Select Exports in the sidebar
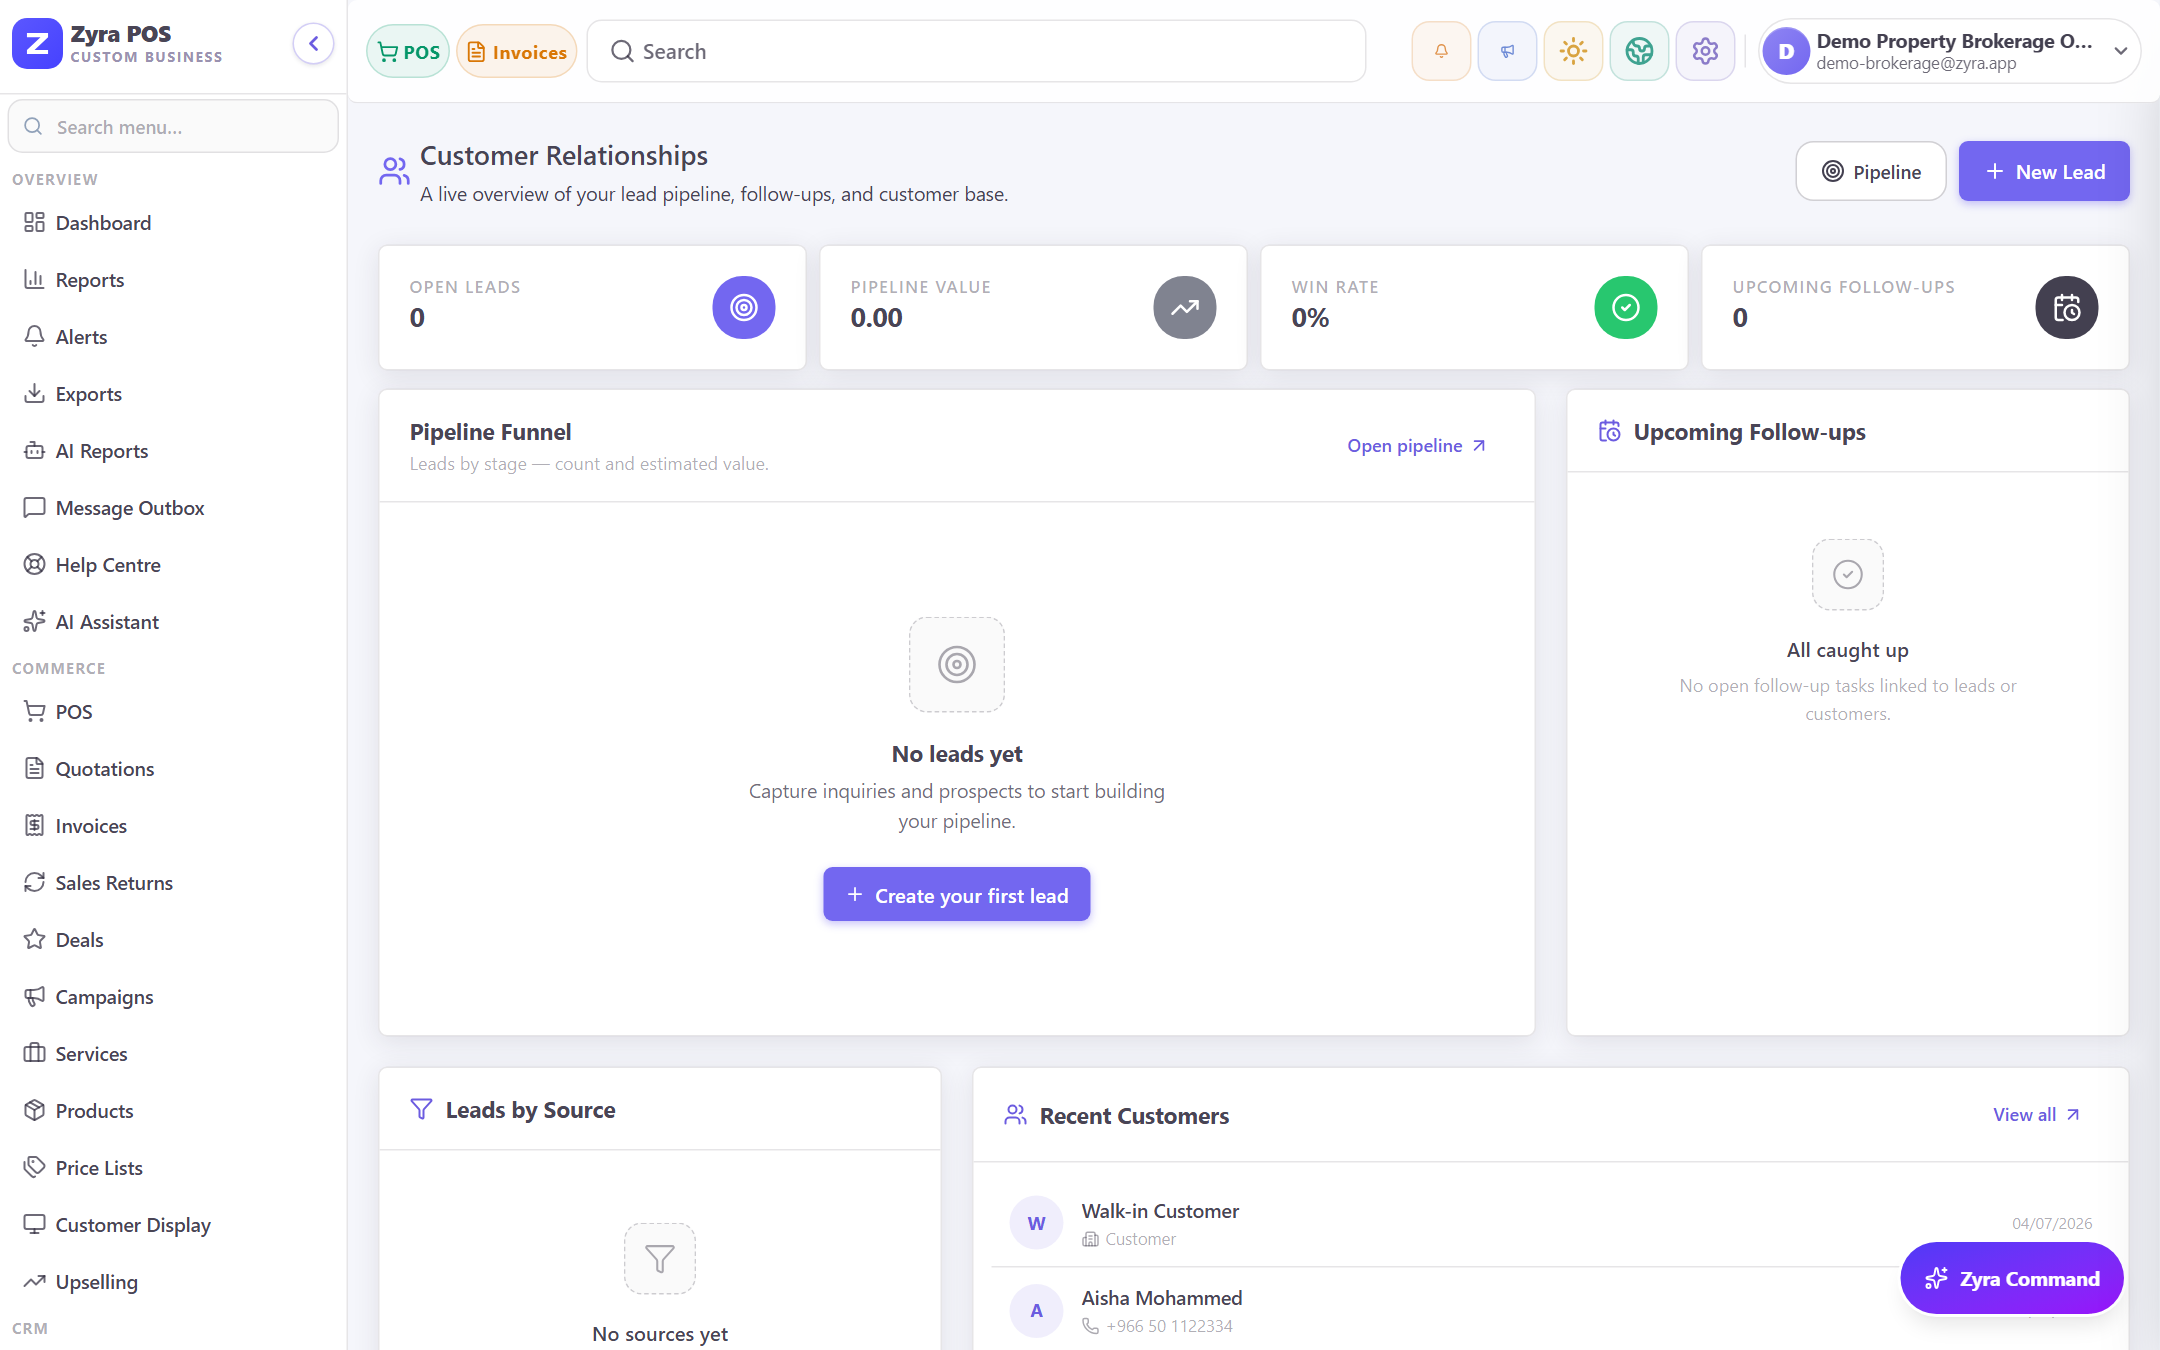2160x1350 pixels. [x=173, y=394]
